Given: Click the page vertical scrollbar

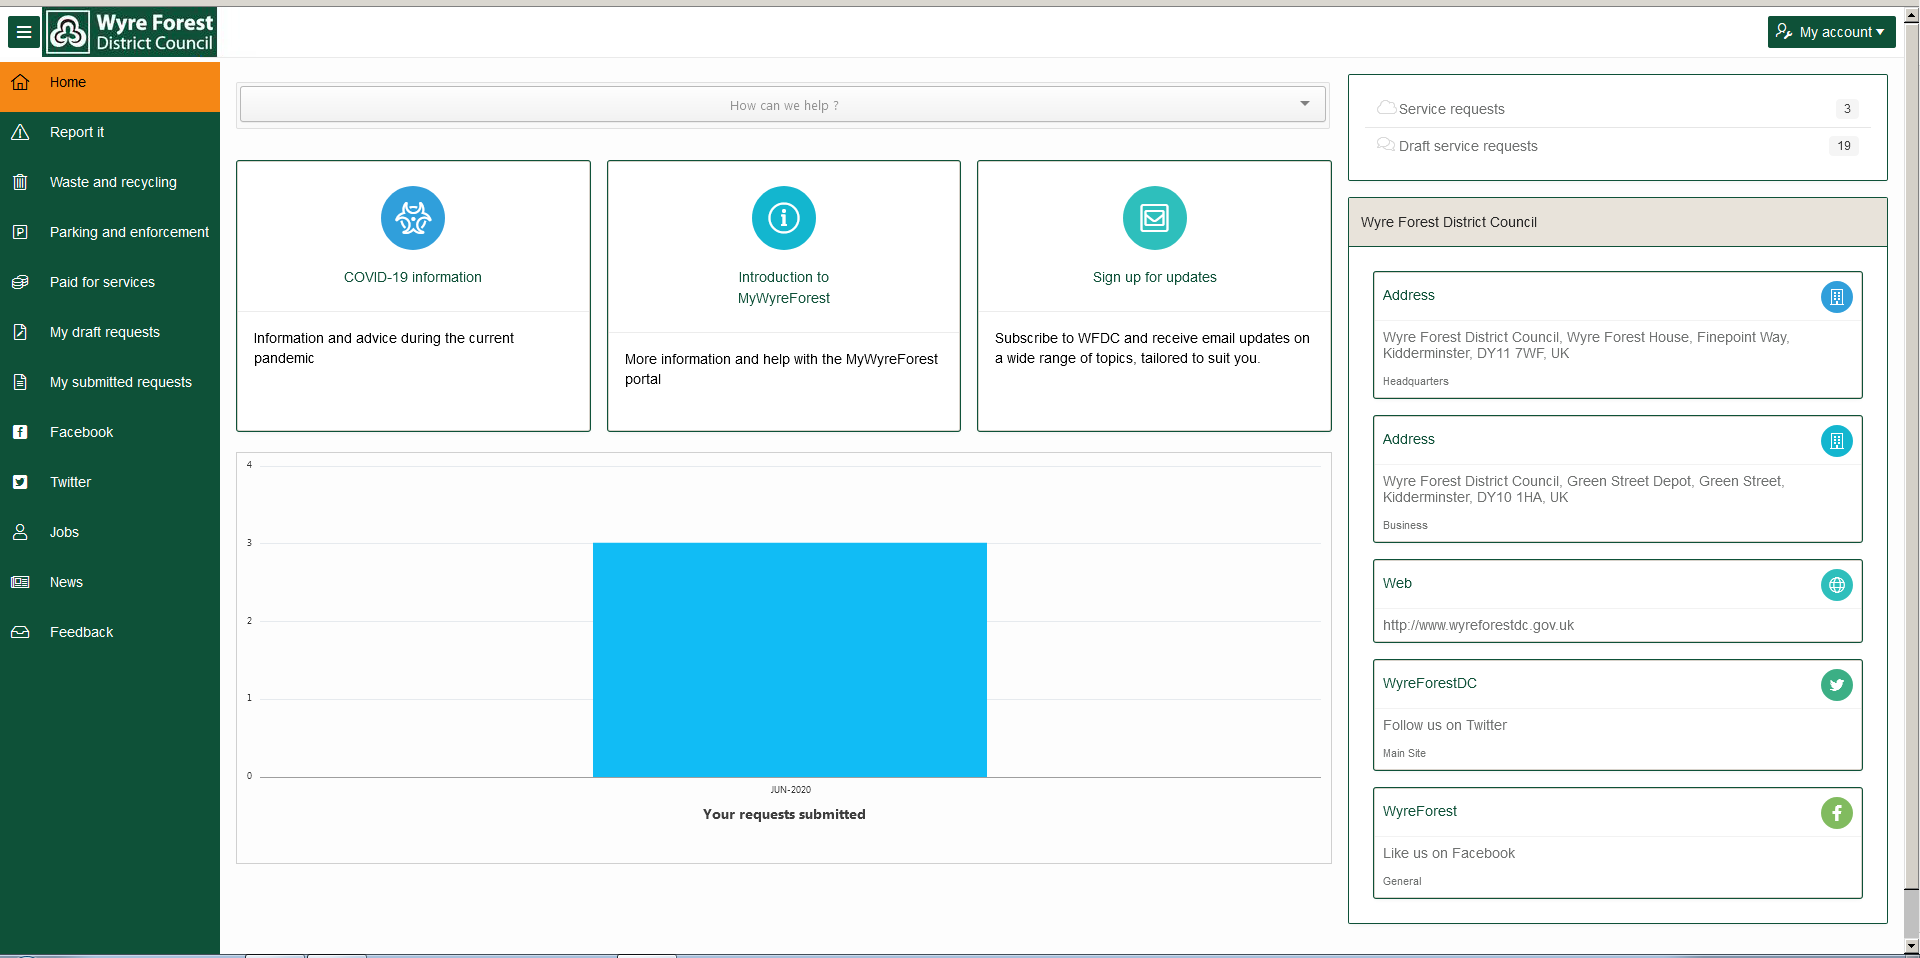Looking at the screenshot, I should click(x=1911, y=480).
